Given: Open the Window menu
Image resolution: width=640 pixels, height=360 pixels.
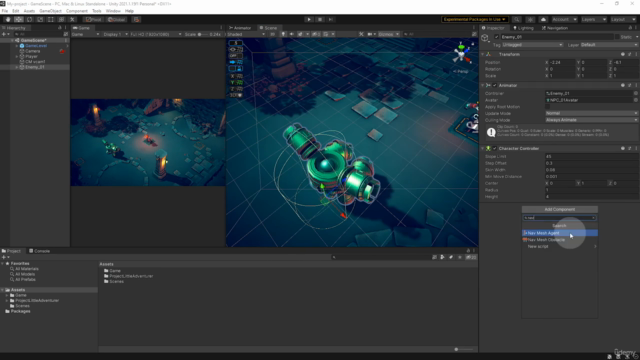Looking at the screenshot, I should tap(113, 11).
